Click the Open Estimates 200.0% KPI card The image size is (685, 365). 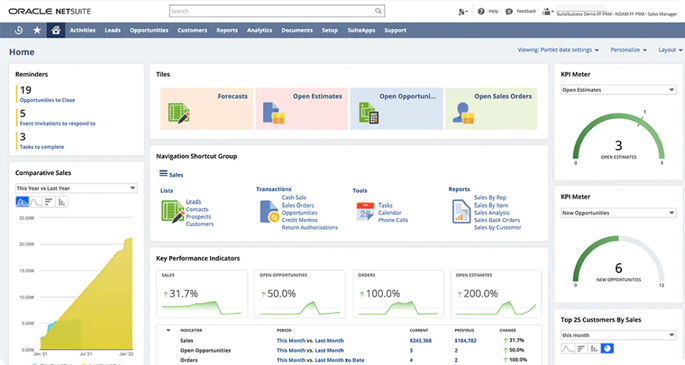coord(496,293)
